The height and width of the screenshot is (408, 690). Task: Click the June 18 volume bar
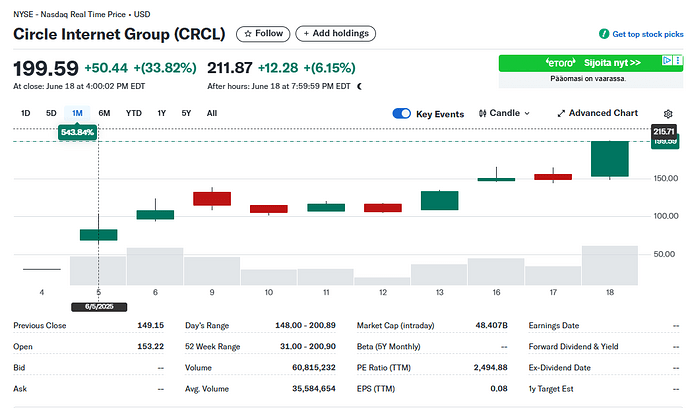pyautogui.click(x=610, y=265)
